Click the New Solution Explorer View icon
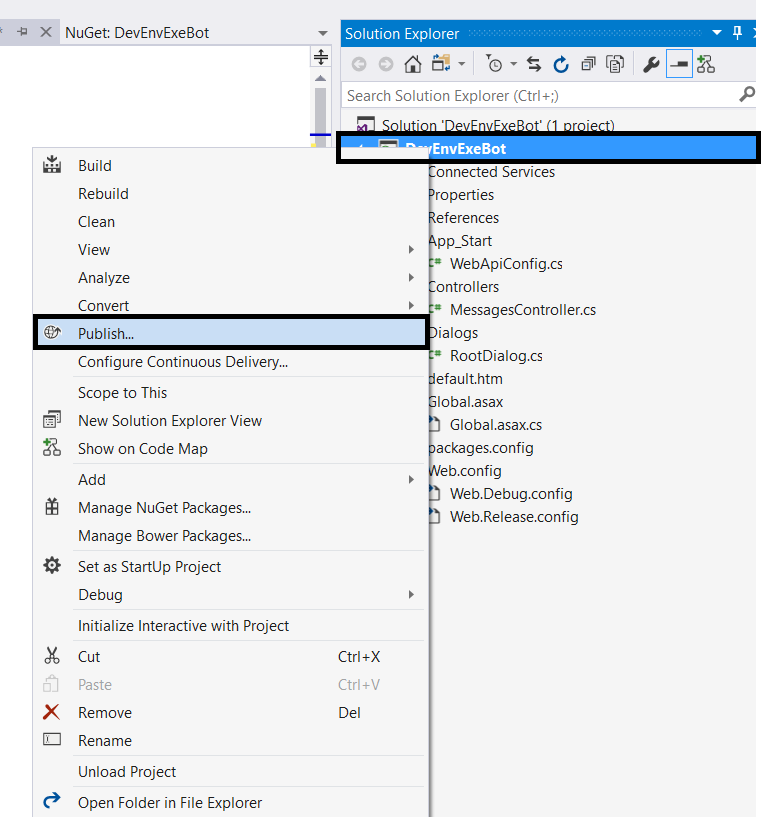Viewport: 761px width, 817px height. [52, 419]
